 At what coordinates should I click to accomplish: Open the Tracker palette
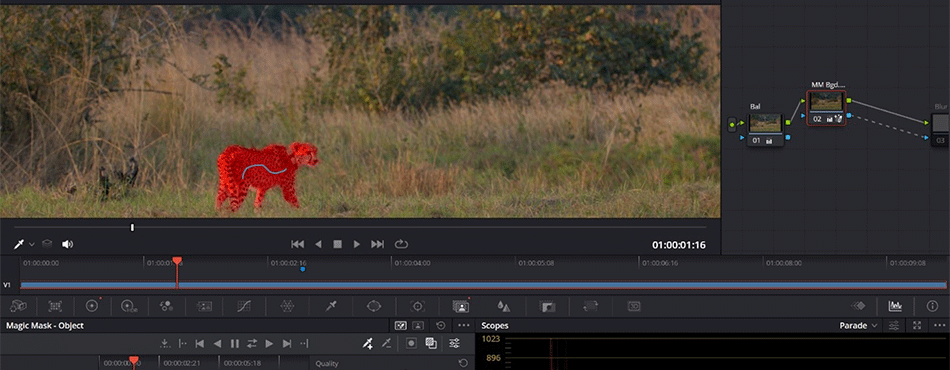click(417, 306)
